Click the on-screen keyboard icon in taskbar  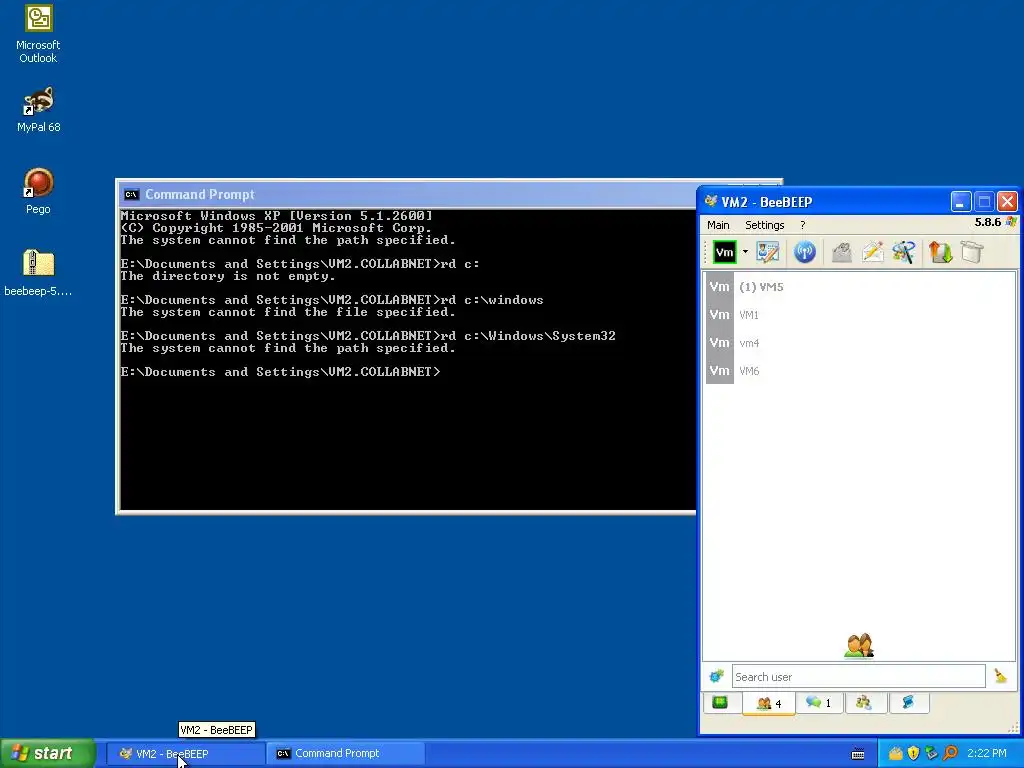pyautogui.click(x=858, y=754)
